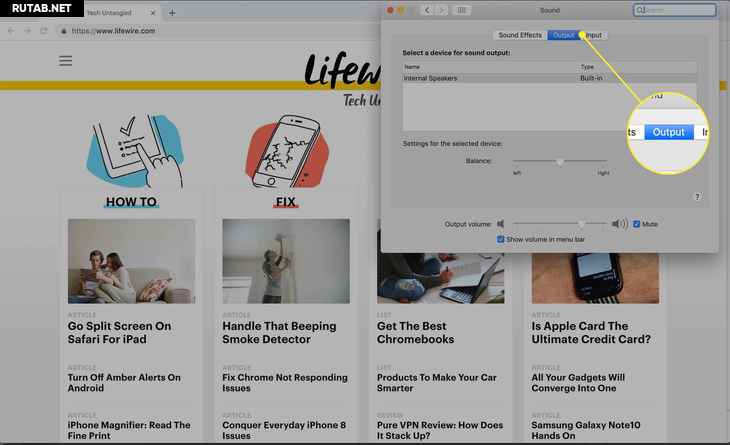
Task: Reload the Lifewire page
Action: (x=44, y=31)
